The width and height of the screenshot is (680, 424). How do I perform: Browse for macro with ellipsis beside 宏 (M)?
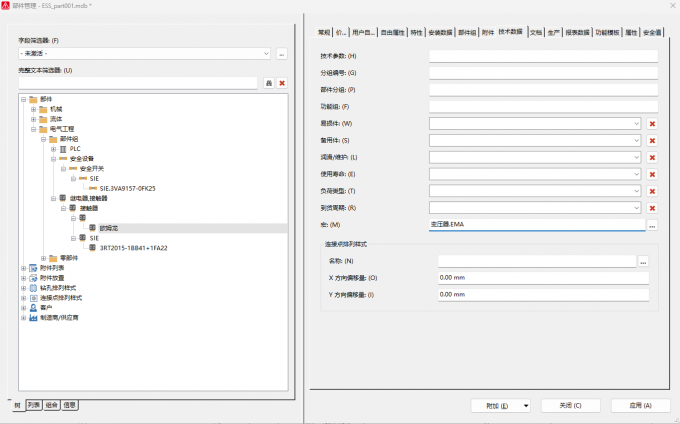pos(652,225)
